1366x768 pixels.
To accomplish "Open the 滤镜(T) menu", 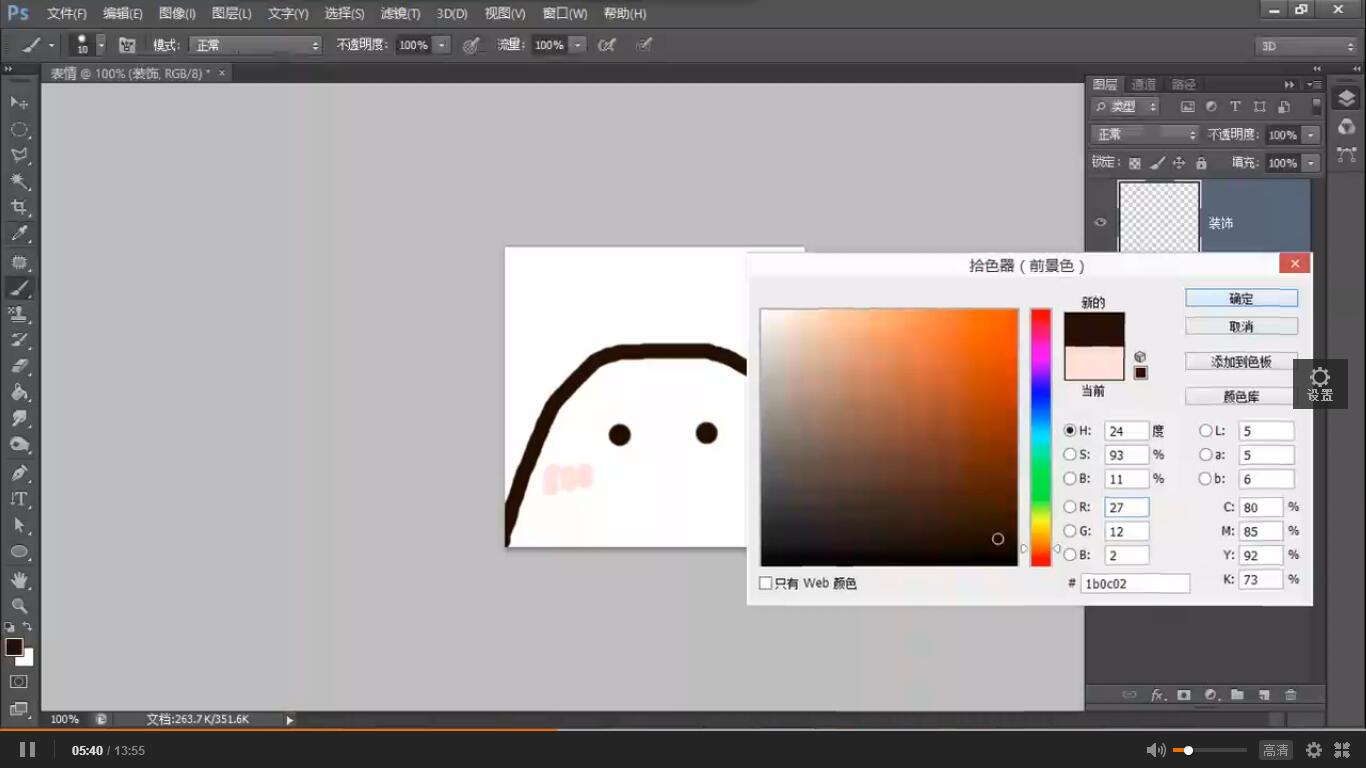I will click(x=400, y=14).
